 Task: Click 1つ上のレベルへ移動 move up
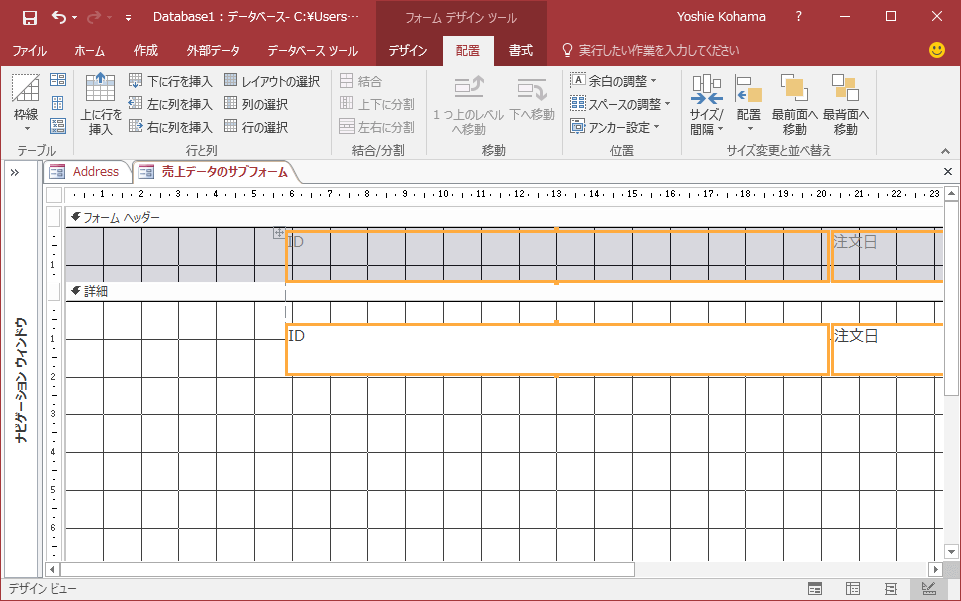pyautogui.click(x=468, y=105)
